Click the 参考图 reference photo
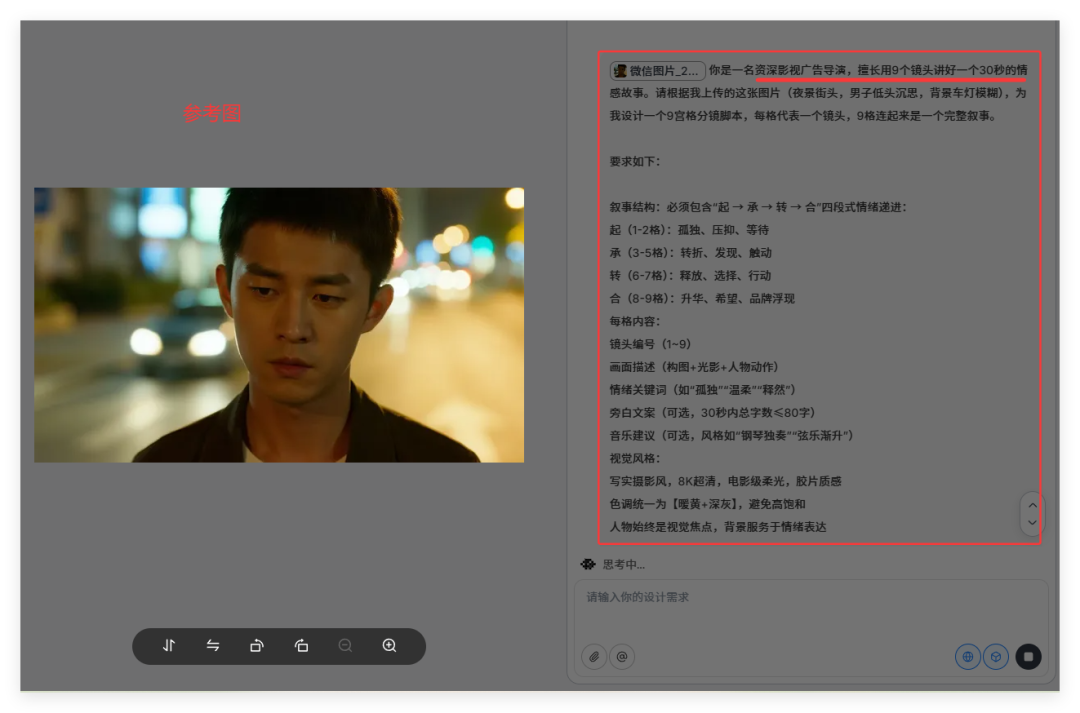The width and height of the screenshot is (1080, 713). click(278, 323)
